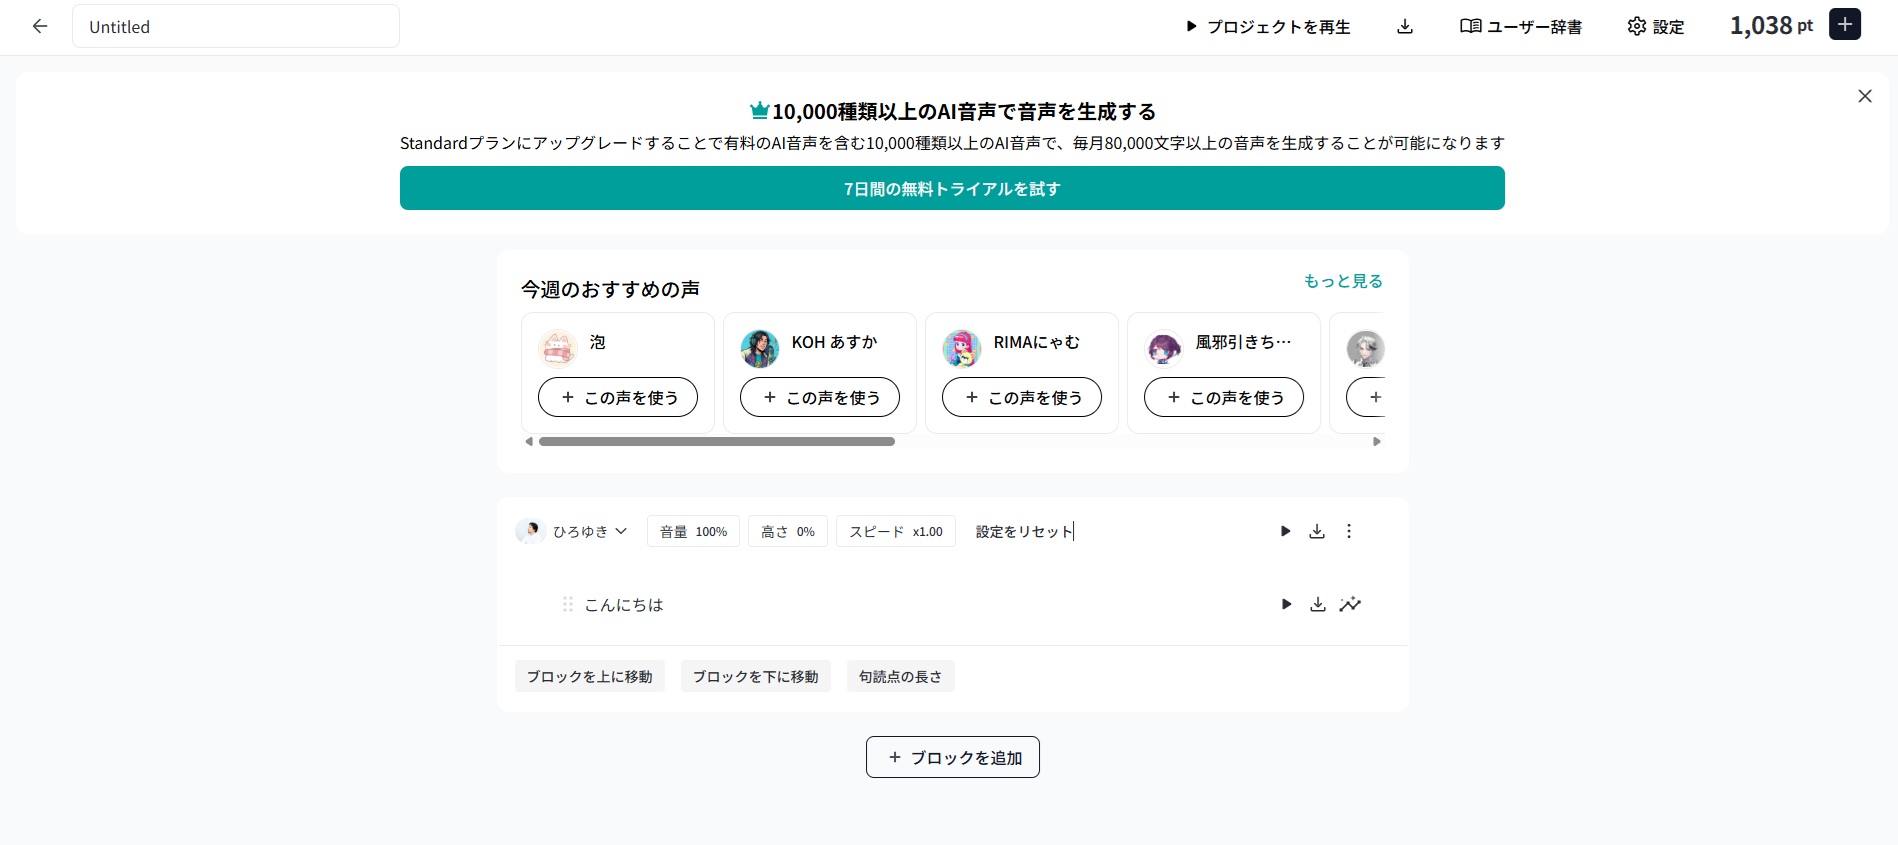Click the 7日間の無料トライアルを試す button
1898x845 pixels.
click(952, 188)
